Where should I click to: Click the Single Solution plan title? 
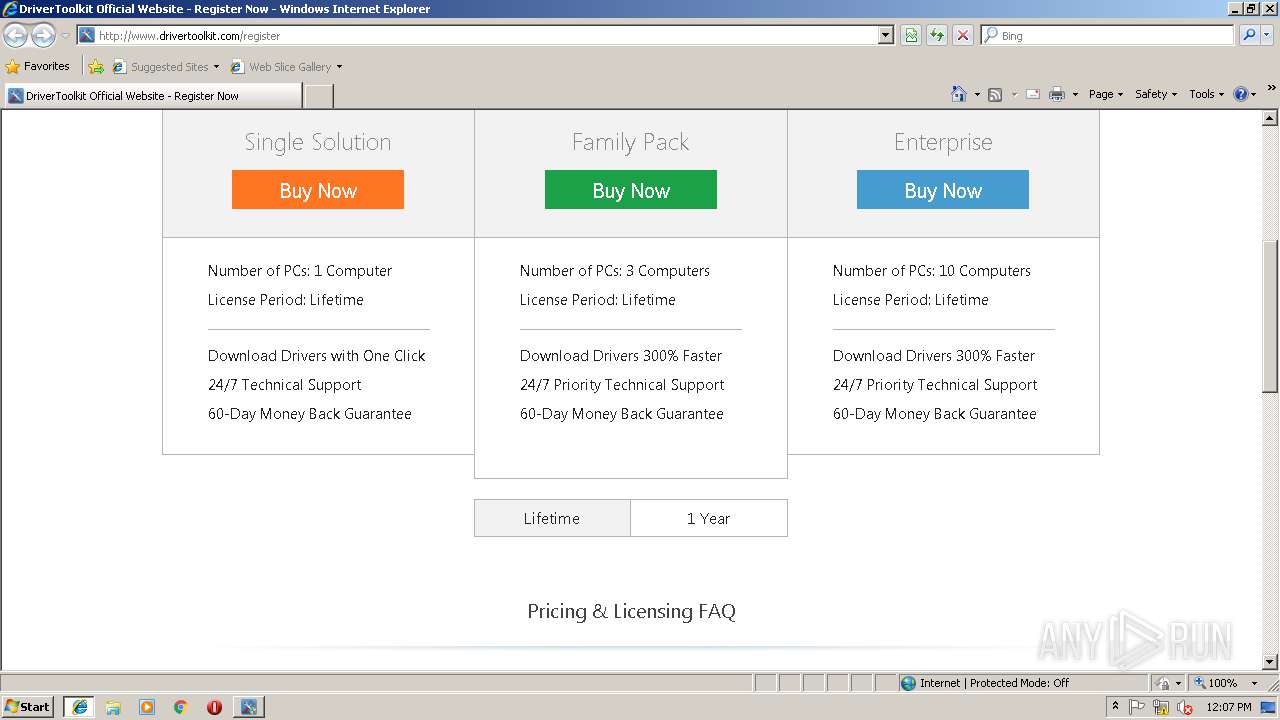click(x=318, y=142)
